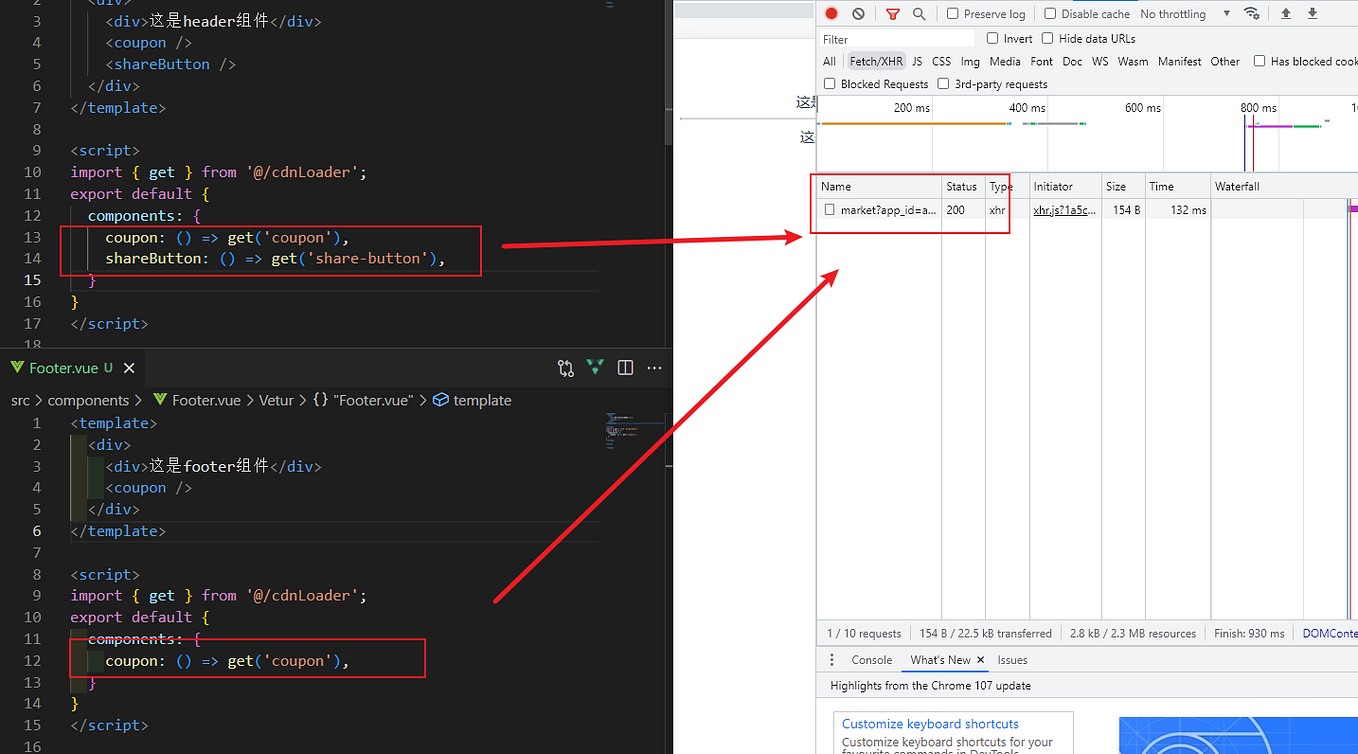Image resolution: width=1358 pixels, height=754 pixels.
Task: Click the export HAR download arrow
Action: [x=1313, y=14]
